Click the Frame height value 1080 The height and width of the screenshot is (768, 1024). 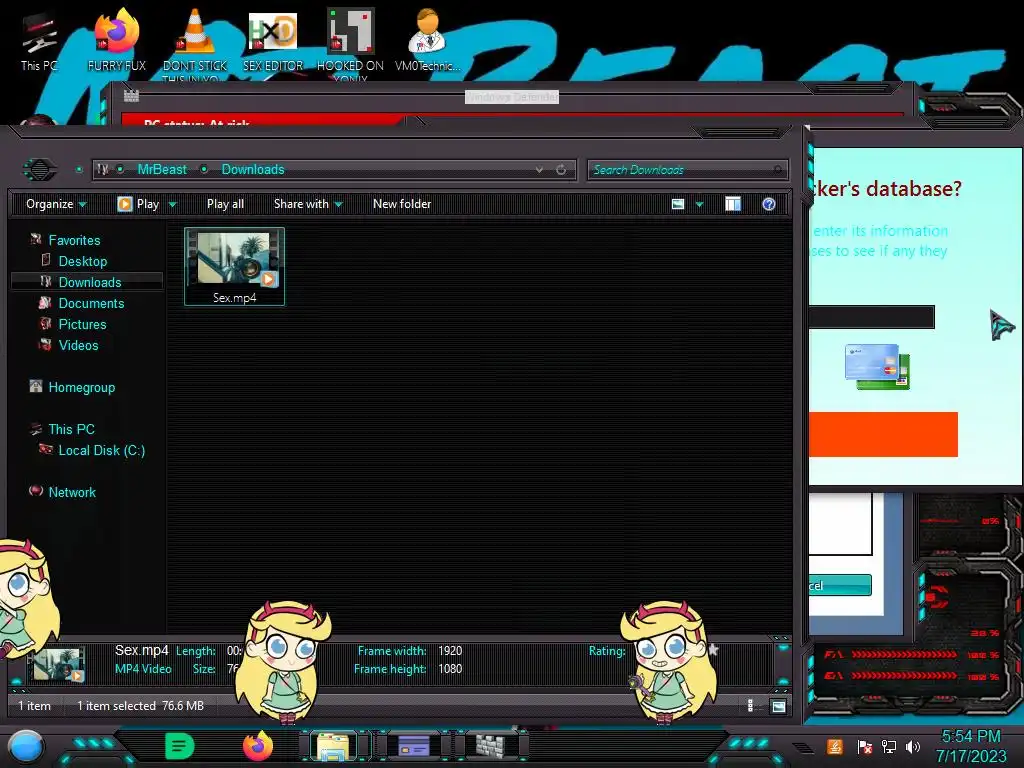coord(450,669)
